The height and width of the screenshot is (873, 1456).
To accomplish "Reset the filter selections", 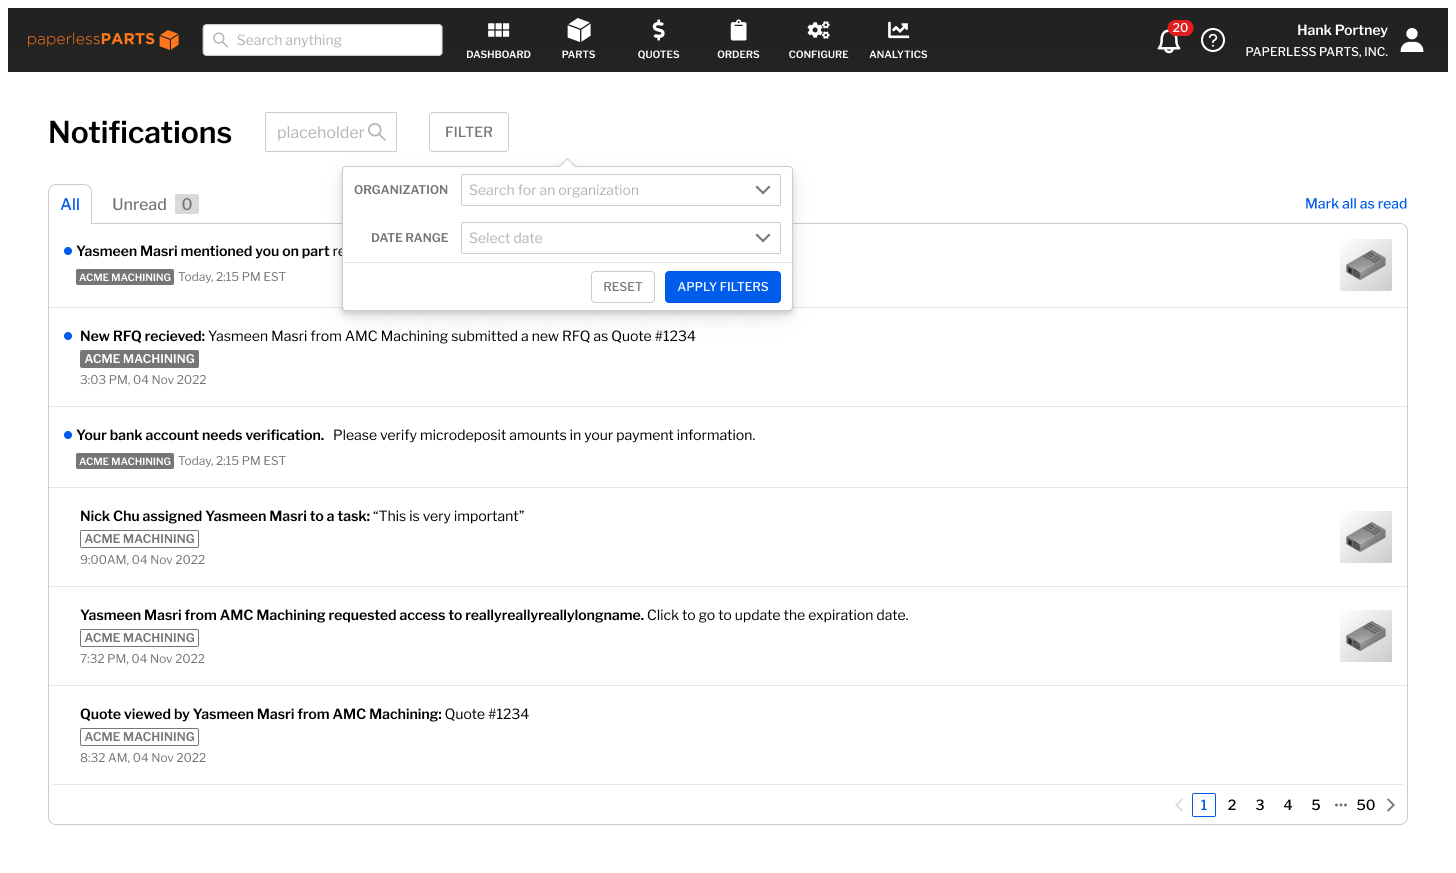I will point(622,286).
